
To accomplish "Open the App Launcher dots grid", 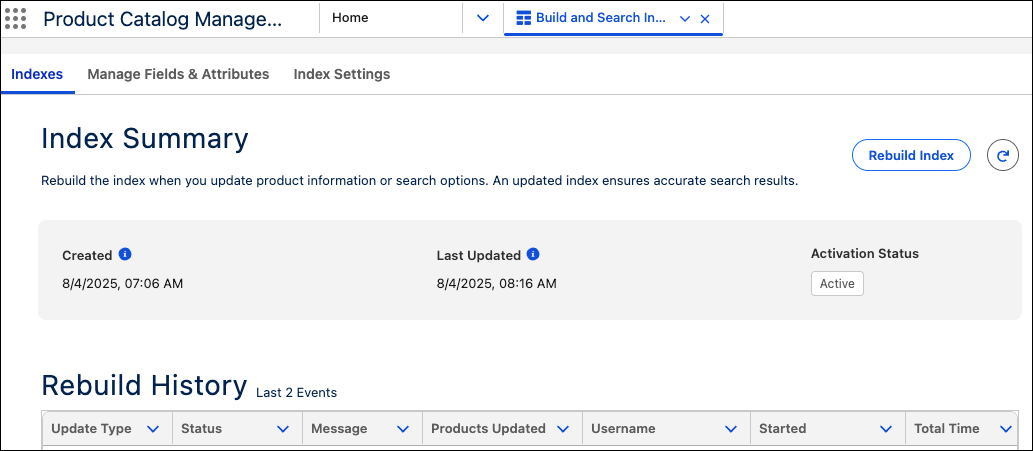I will (15, 18).
